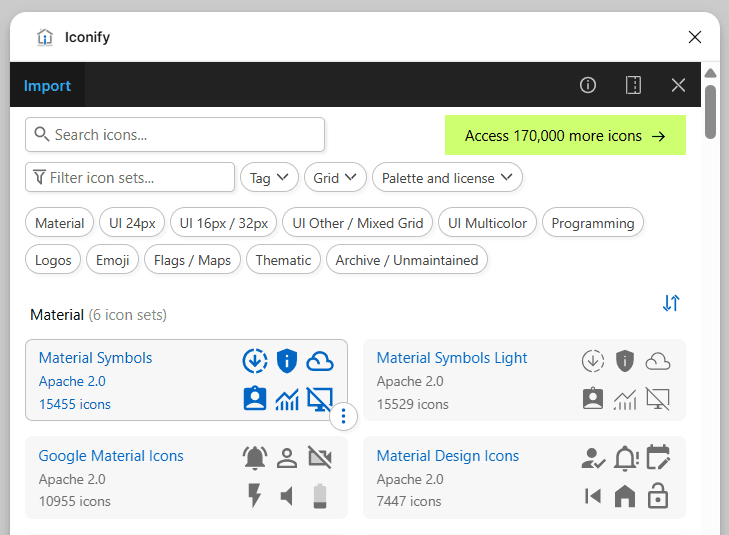Open the three-dot menu on Material Symbols
Viewport: 729px width, 535px height.
[x=344, y=416]
